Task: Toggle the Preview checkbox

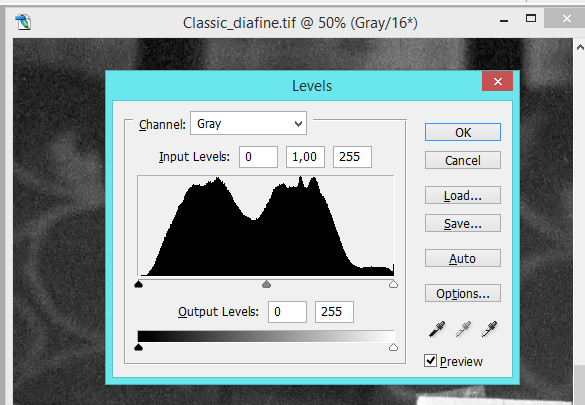Action: (x=430, y=361)
